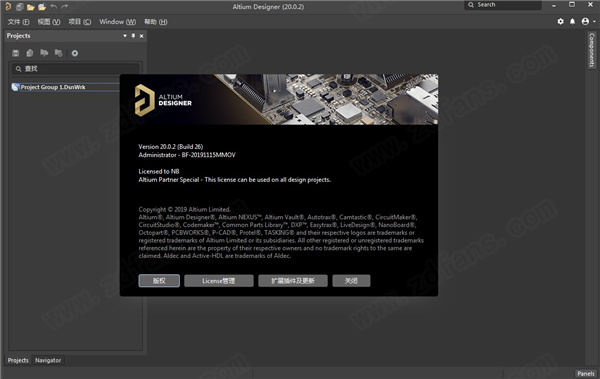Minimize the Altium Designer window
The image size is (600, 379).
(x=554, y=5)
